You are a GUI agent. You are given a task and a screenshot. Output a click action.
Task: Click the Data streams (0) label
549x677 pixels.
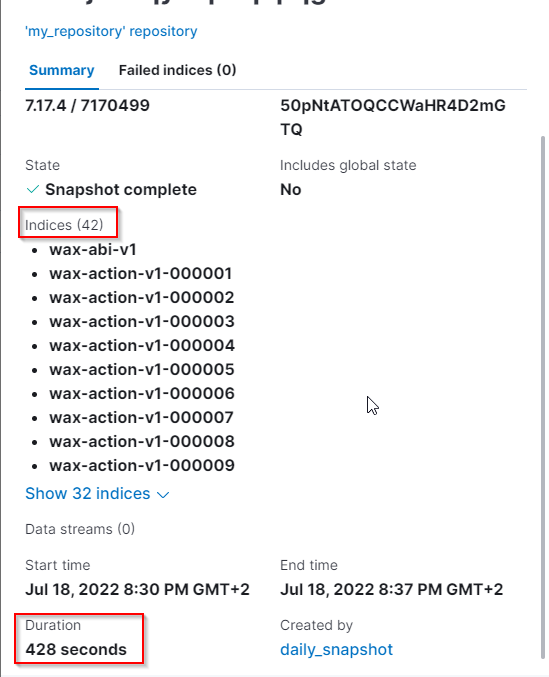80,529
